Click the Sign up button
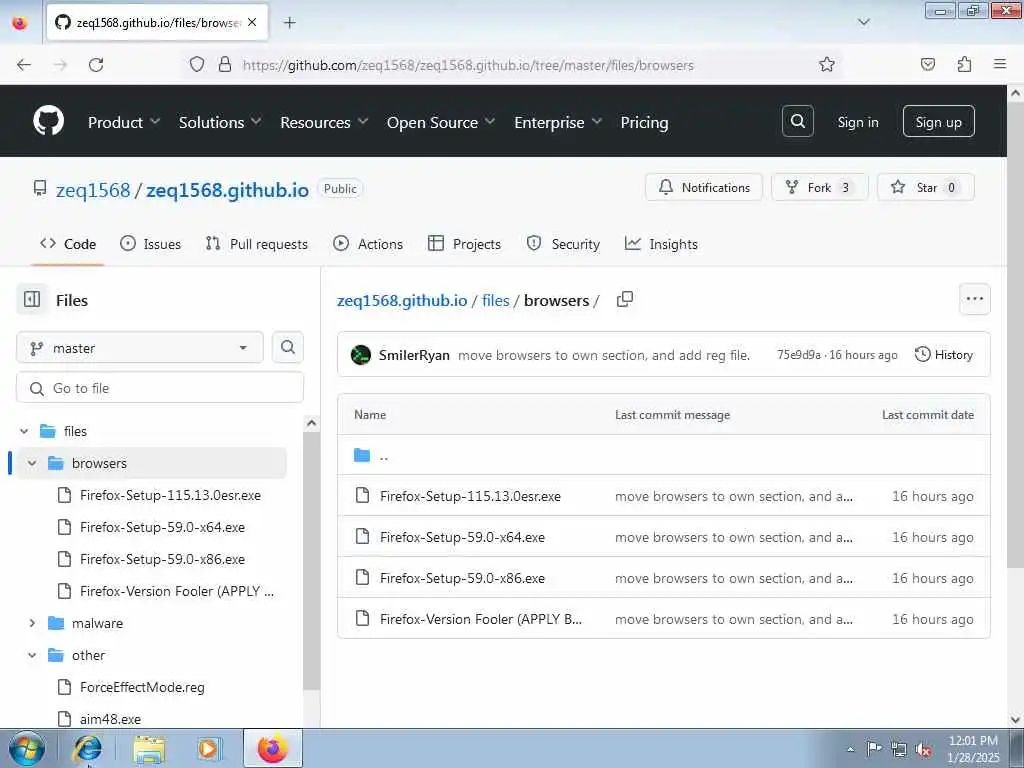The image size is (1024, 768). pyautogui.click(x=938, y=121)
